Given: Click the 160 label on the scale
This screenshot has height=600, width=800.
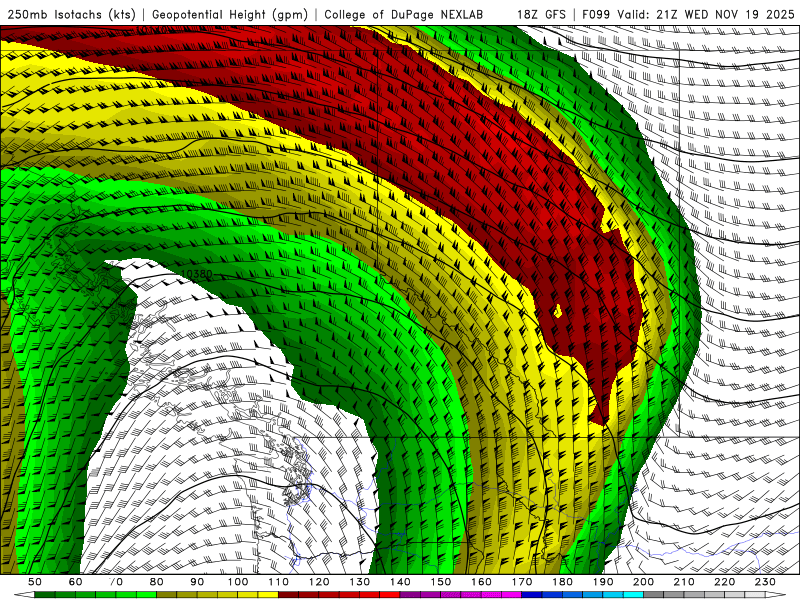Looking at the screenshot, I should tap(481, 582).
